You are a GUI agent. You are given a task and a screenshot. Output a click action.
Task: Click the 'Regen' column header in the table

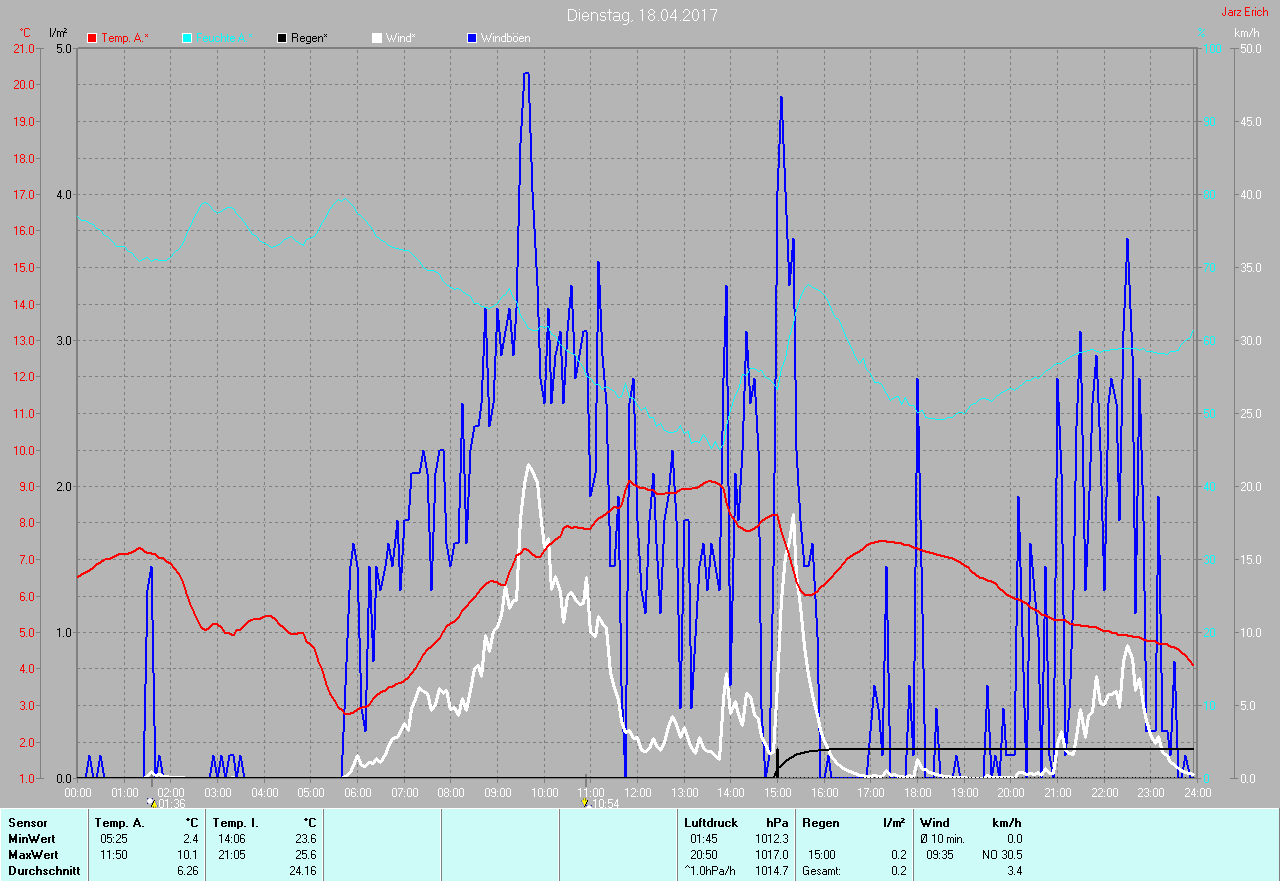coord(820,823)
